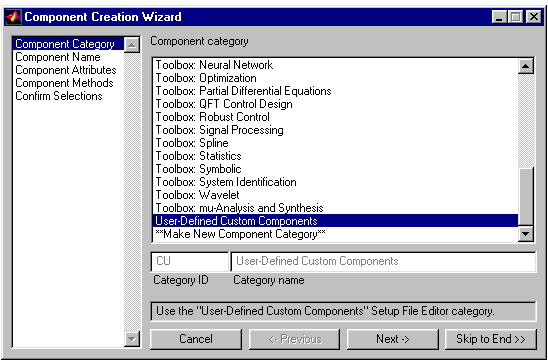Click the left step list scroll-up arrow
Screen dimensions: 548x362
132,45
